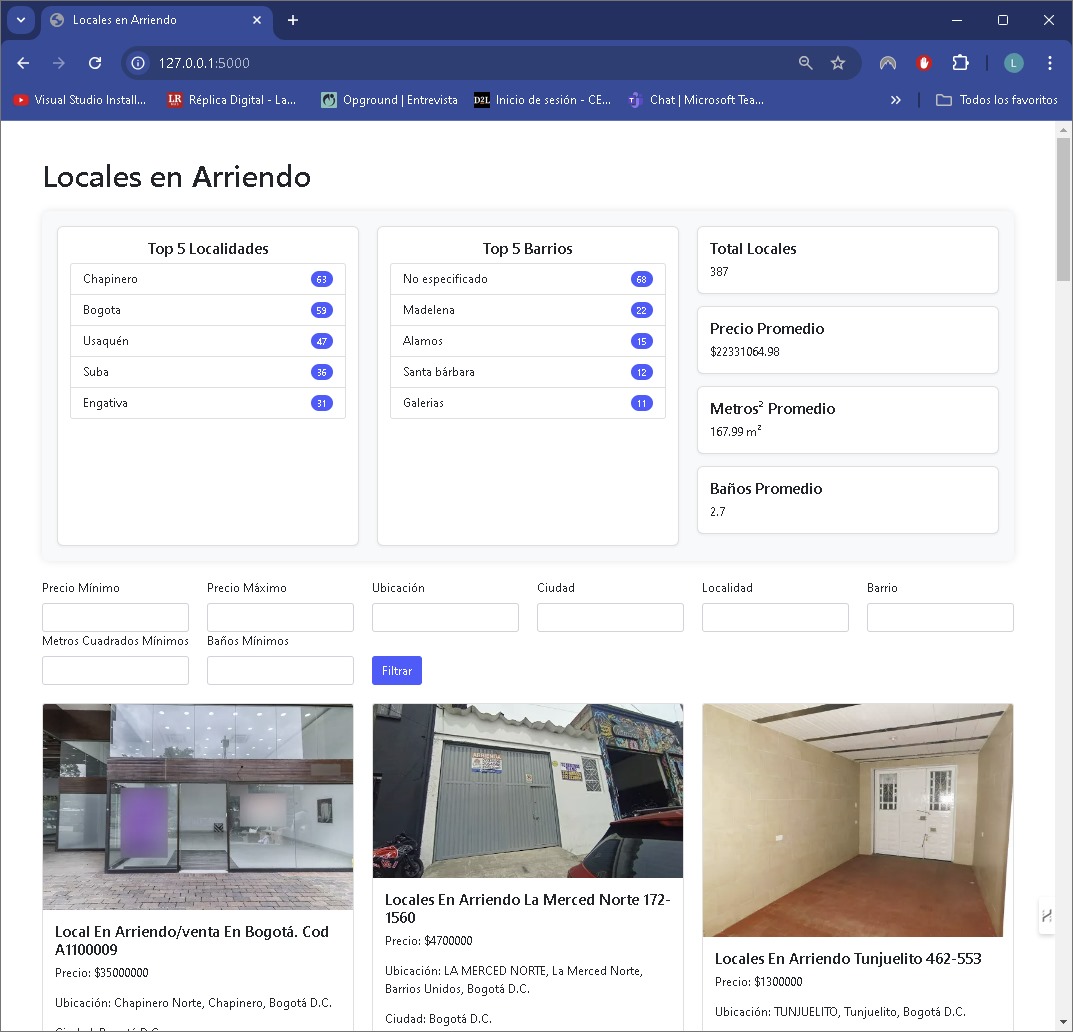Image resolution: width=1073 pixels, height=1032 pixels.
Task: Open the rainbow-arch extension icon
Action: pyautogui.click(x=888, y=63)
